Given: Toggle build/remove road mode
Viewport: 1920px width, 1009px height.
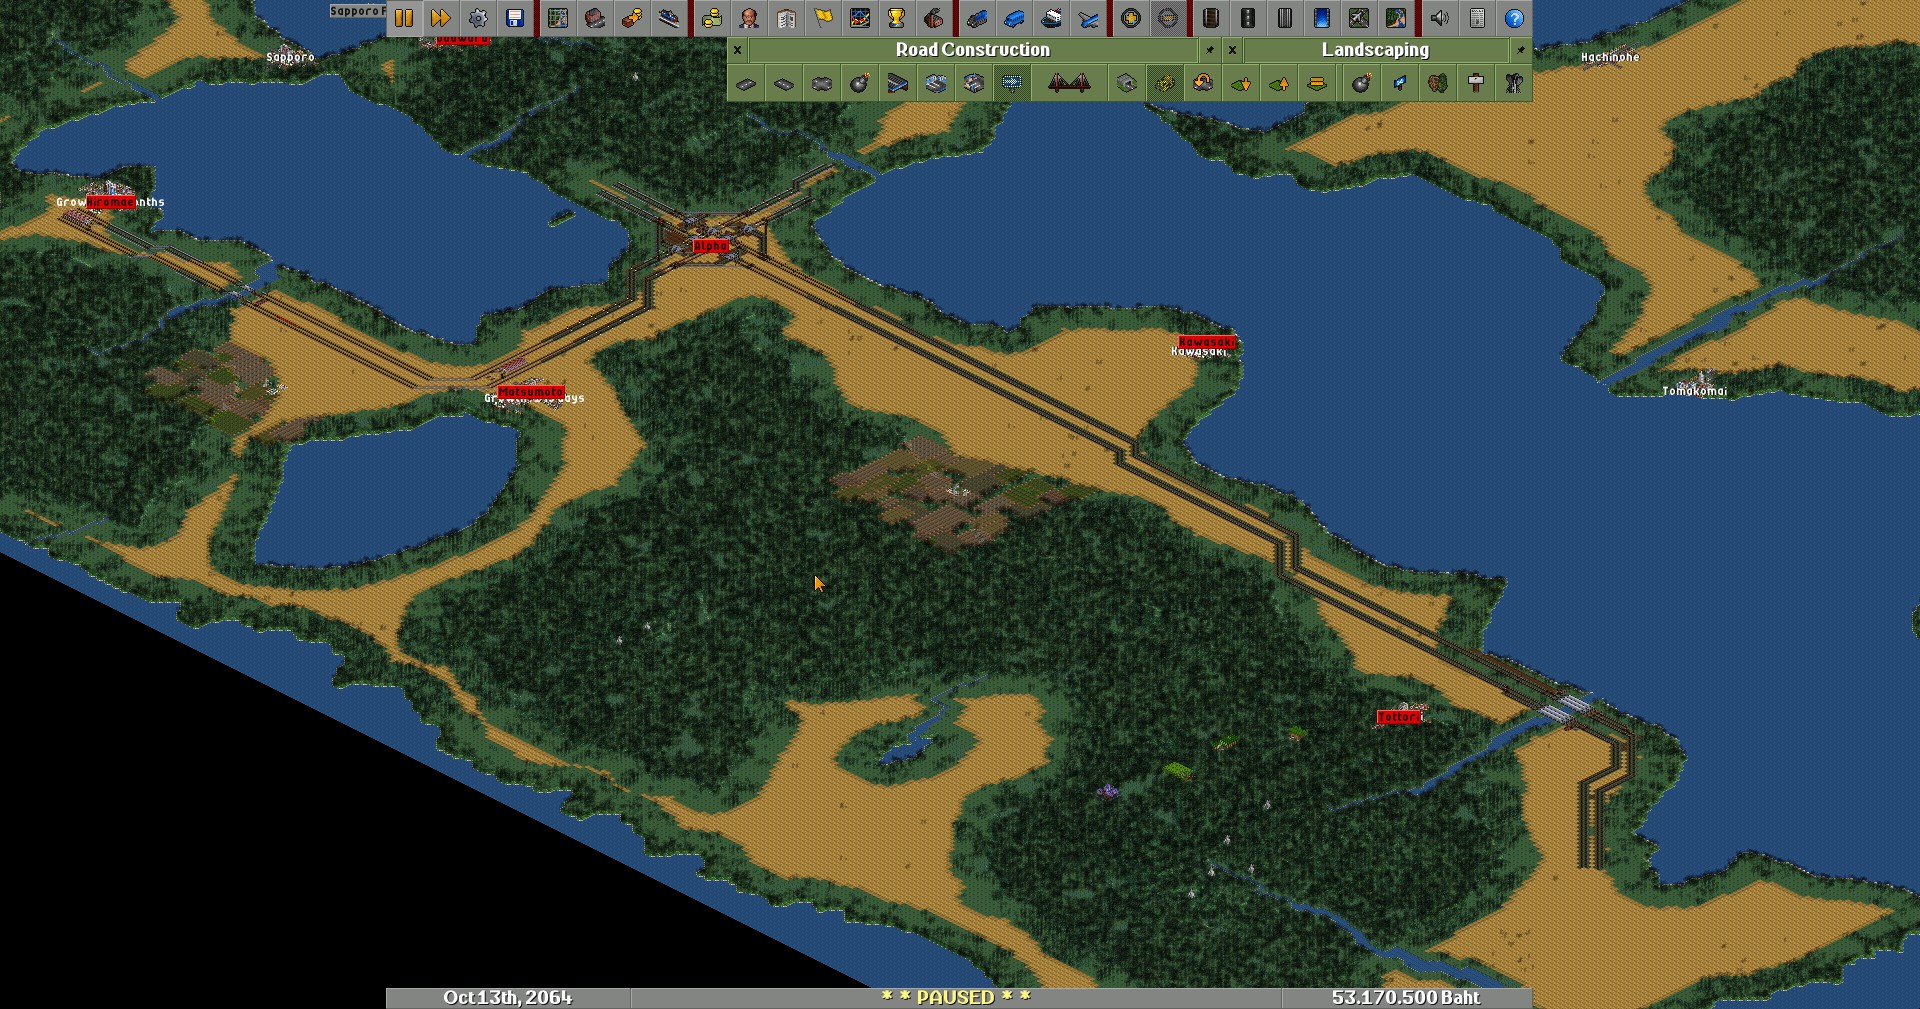Looking at the screenshot, I should pos(1165,84).
